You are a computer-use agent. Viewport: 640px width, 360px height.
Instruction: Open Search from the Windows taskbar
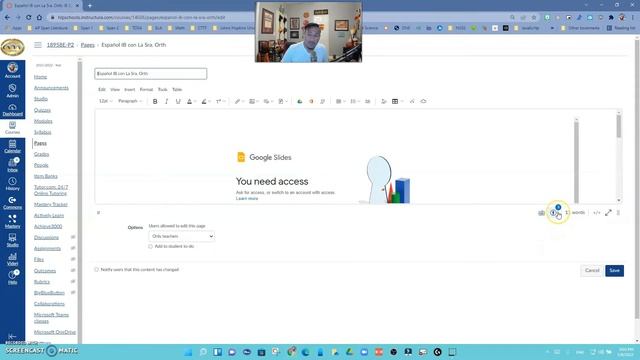point(203,352)
